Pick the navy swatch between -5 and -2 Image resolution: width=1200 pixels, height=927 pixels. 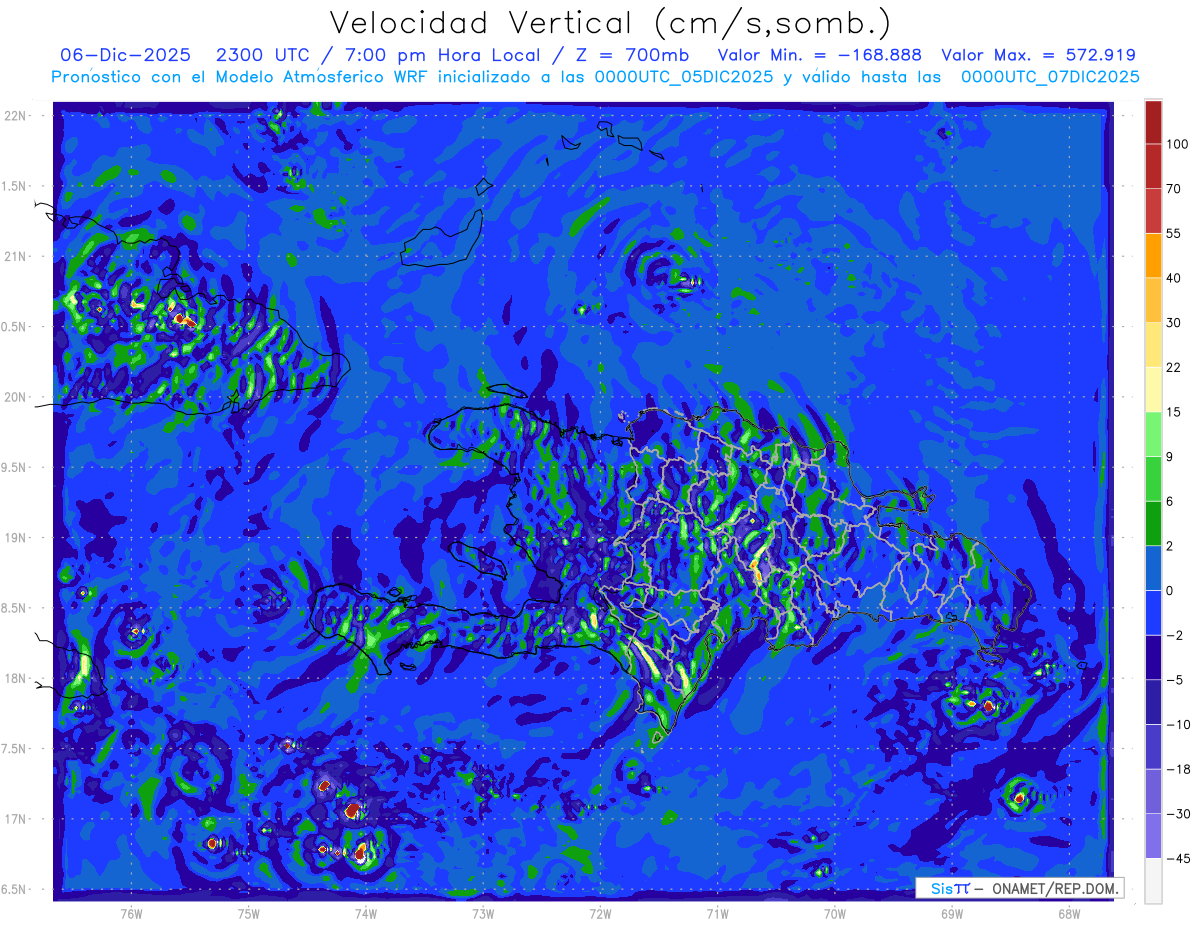1154,656
